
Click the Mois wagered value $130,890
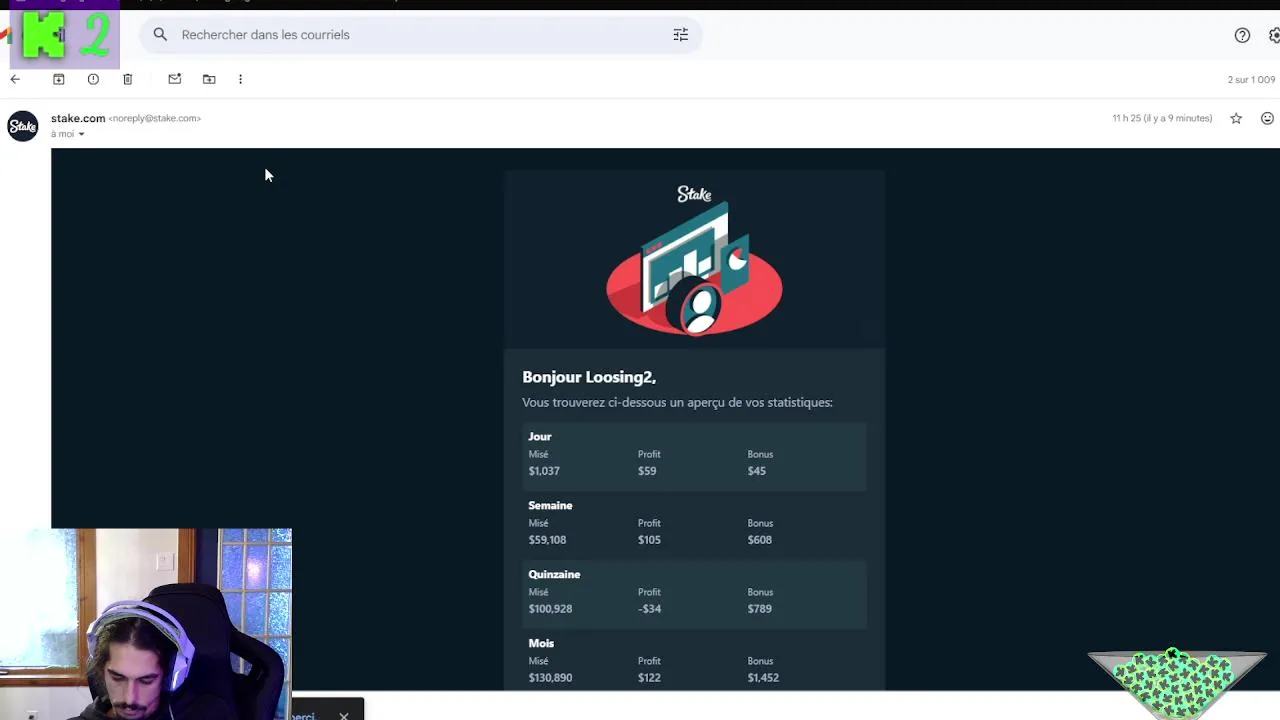click(550, 678)
